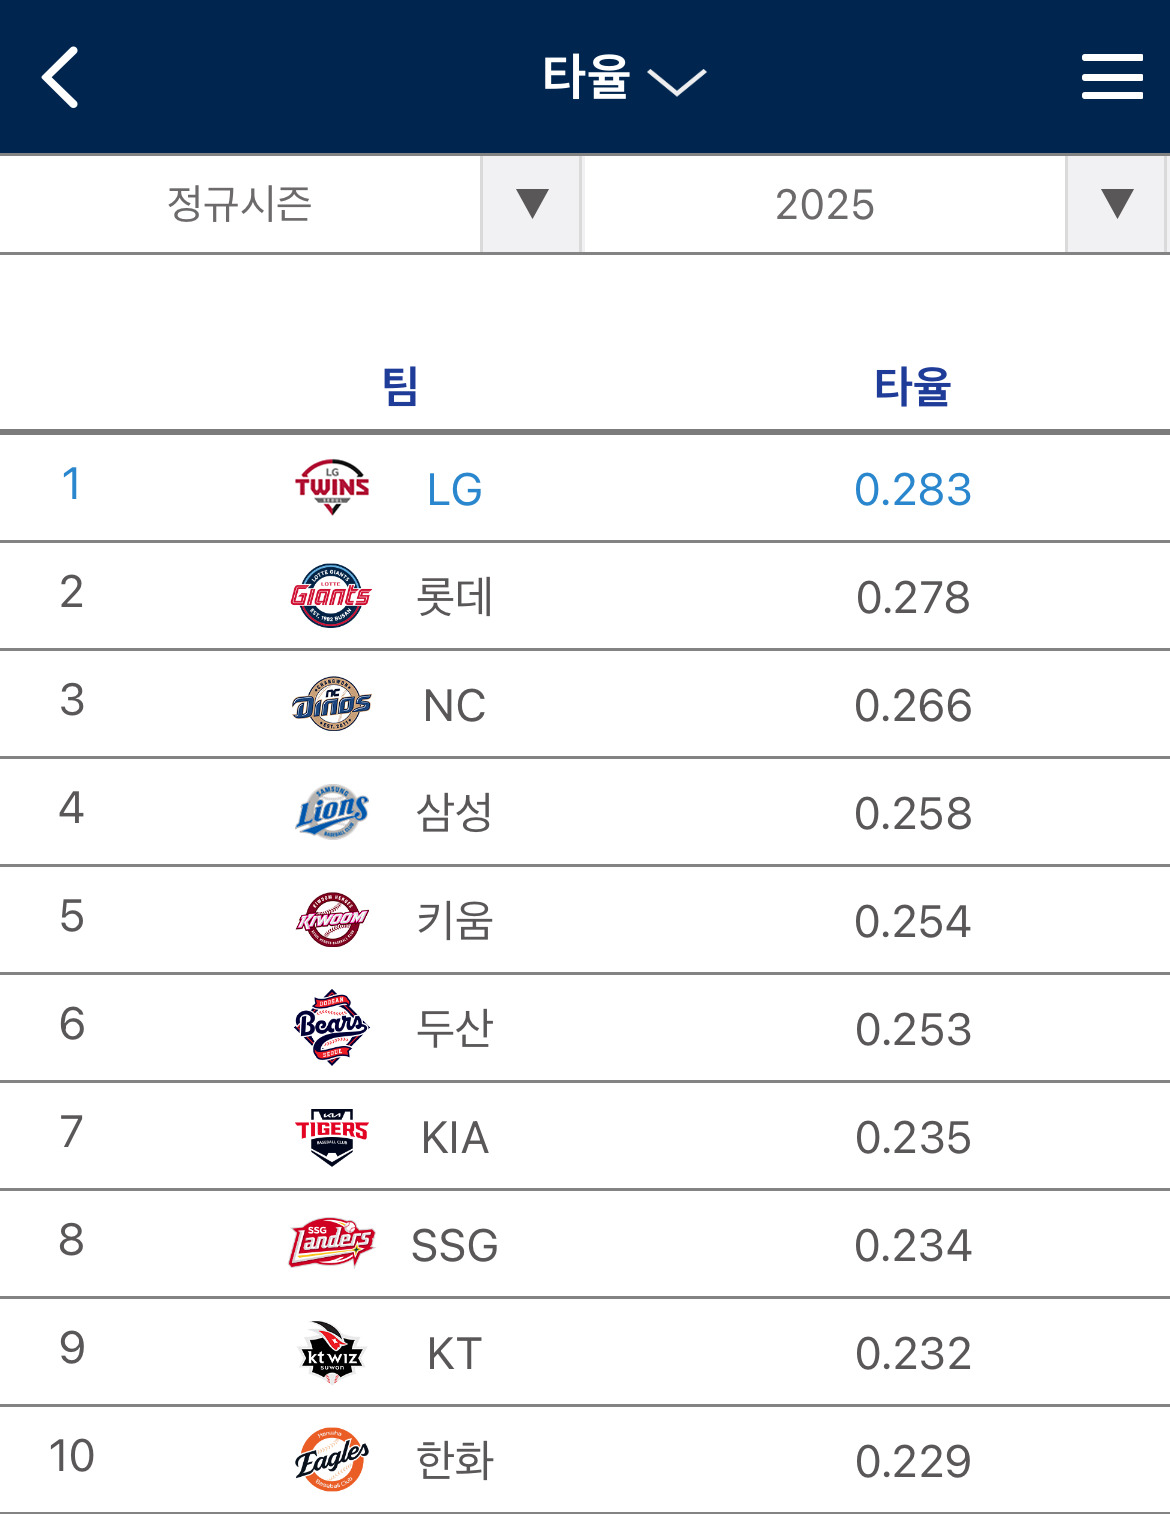Tap the KT Wiz logo
Image resolution: width=1170 pixels, height=1514 pixels.
(x=332, y=1352)
